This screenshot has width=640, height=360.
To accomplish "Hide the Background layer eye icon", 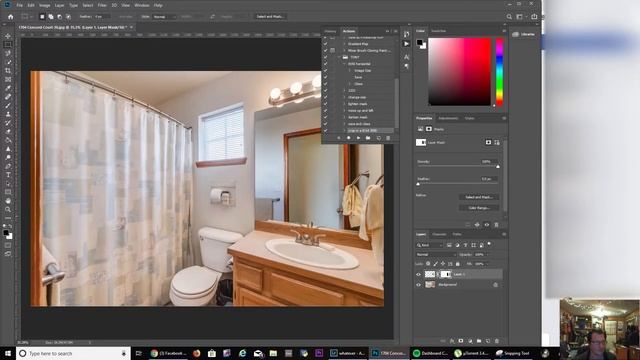I will [x=418, y=285].
